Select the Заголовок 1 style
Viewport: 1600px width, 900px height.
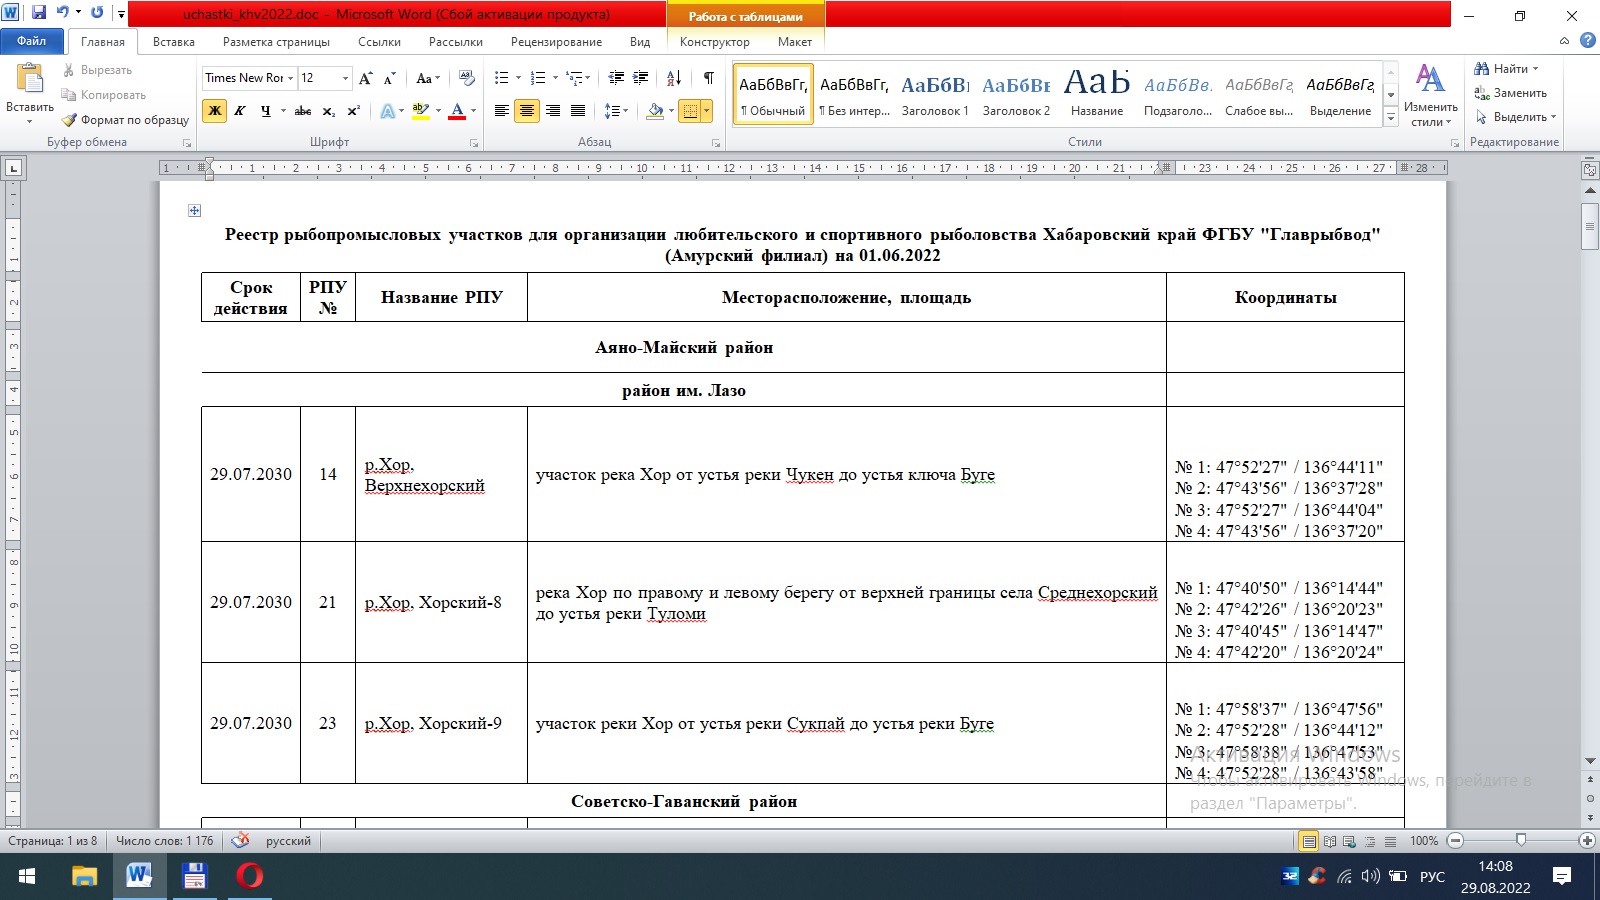coord(935,94)
